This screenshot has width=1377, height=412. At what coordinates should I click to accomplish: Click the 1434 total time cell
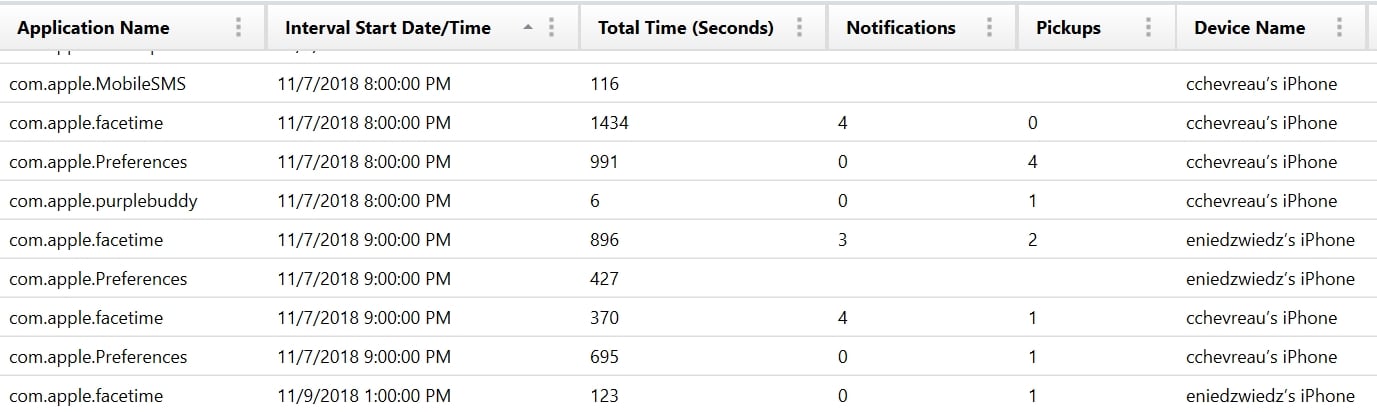click(609, 123)
